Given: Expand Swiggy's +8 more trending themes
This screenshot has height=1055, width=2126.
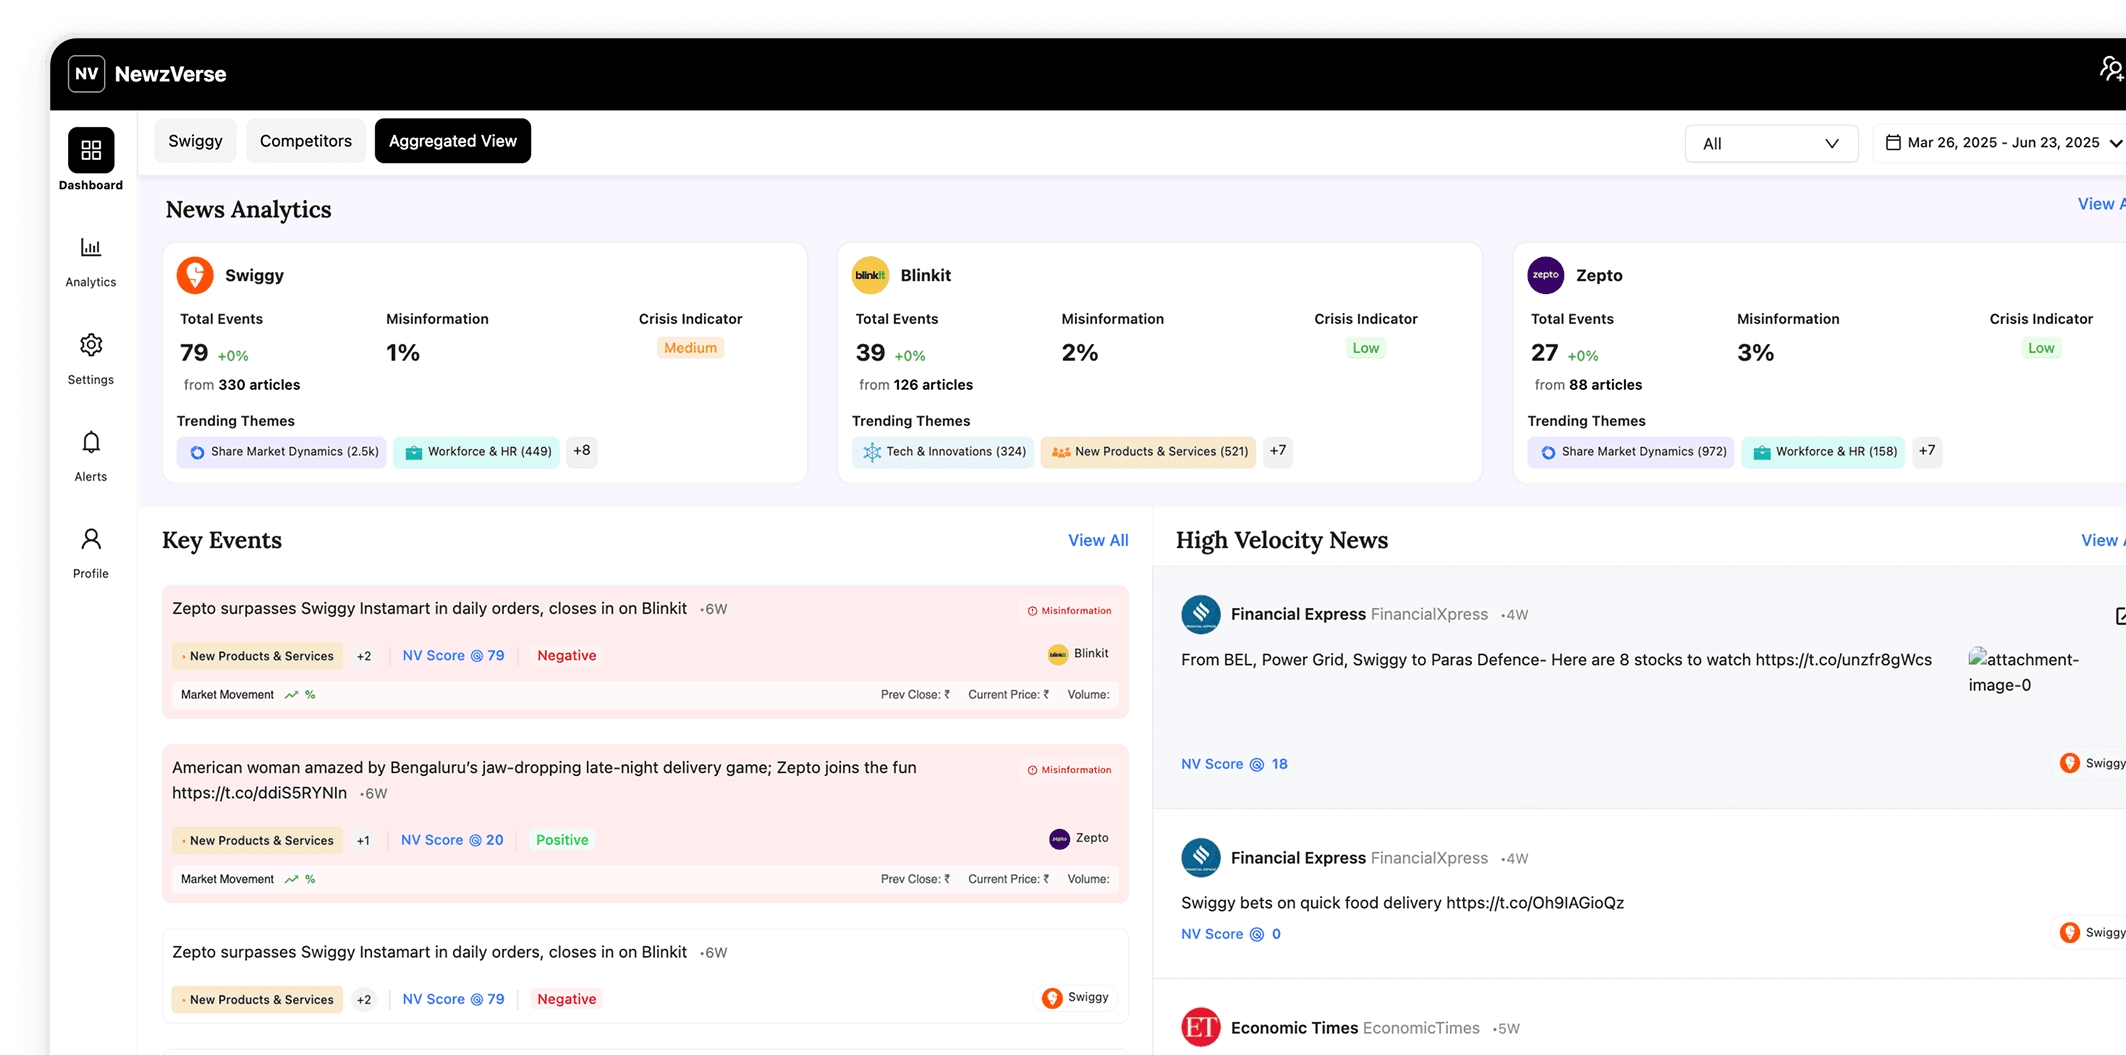Looking at the screenshot, I should (x=582, y=451).
